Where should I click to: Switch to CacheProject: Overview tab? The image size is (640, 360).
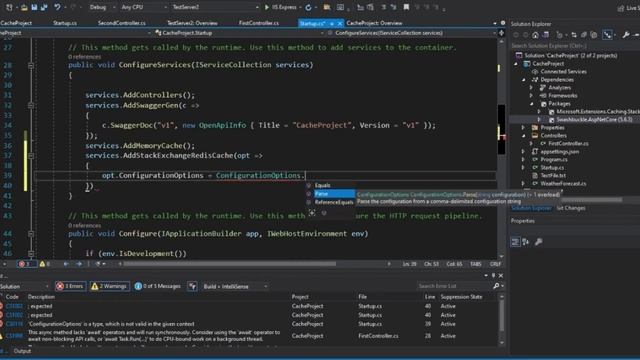coord(374,23)
